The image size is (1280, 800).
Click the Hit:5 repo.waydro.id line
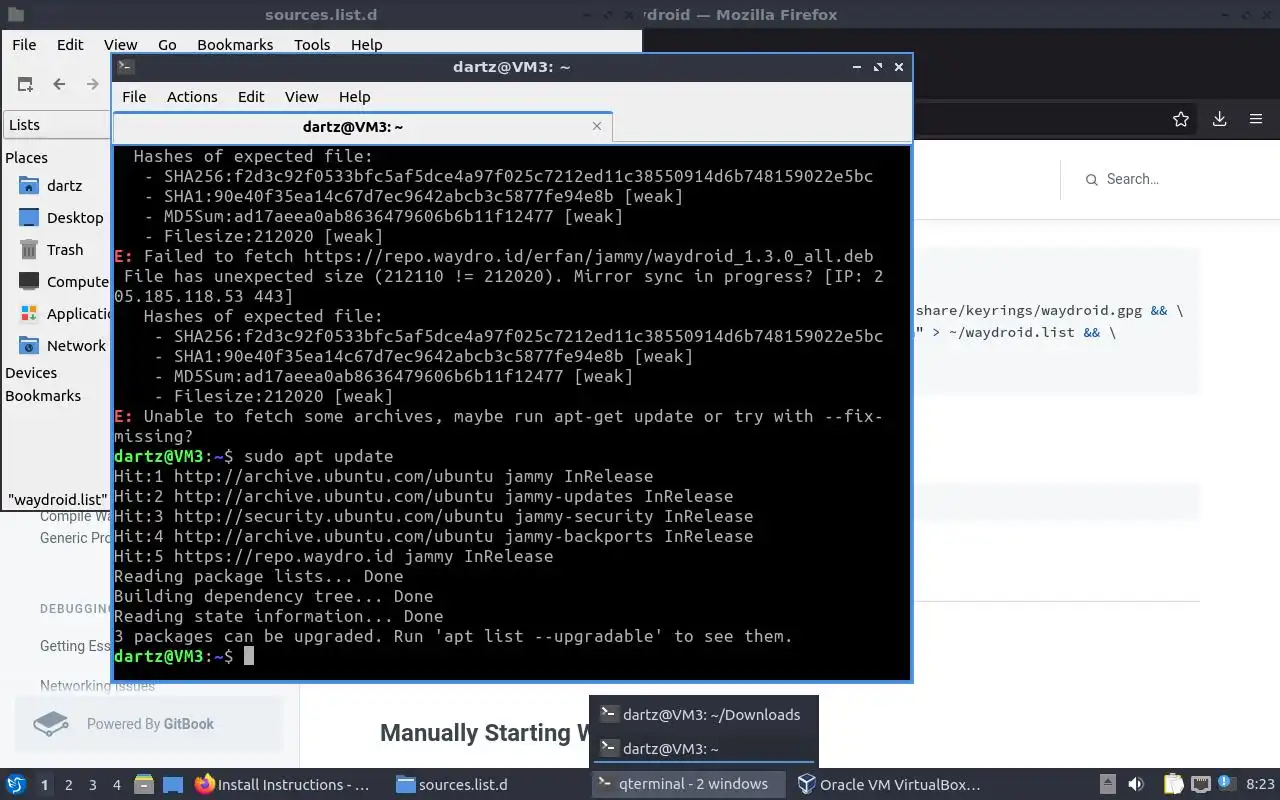pyautogui.click(x=333, y=557)
